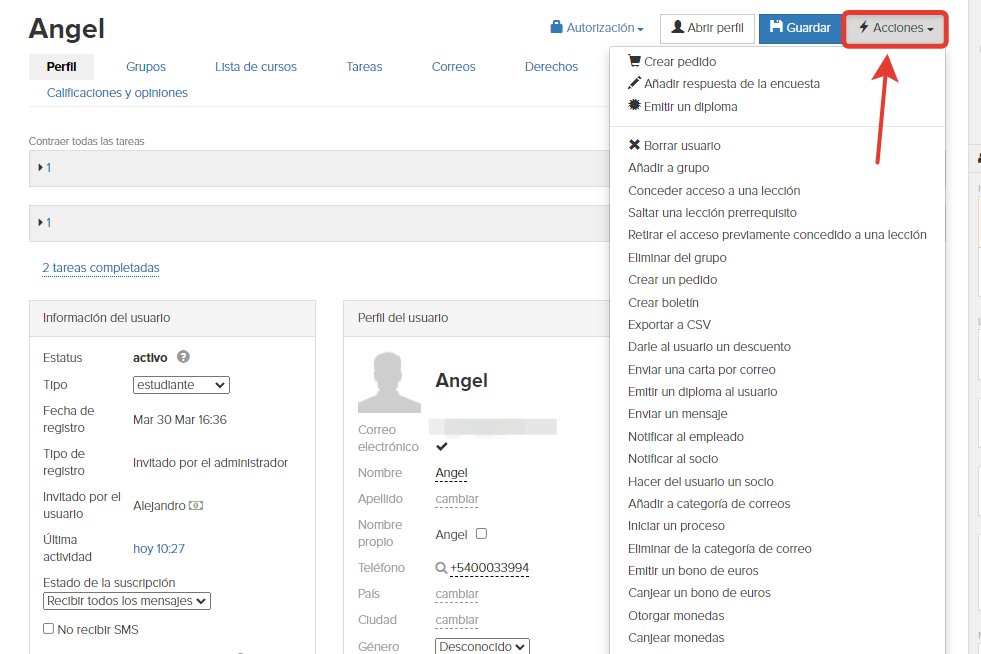Click the help icon next to activo status

click(183, 357)
